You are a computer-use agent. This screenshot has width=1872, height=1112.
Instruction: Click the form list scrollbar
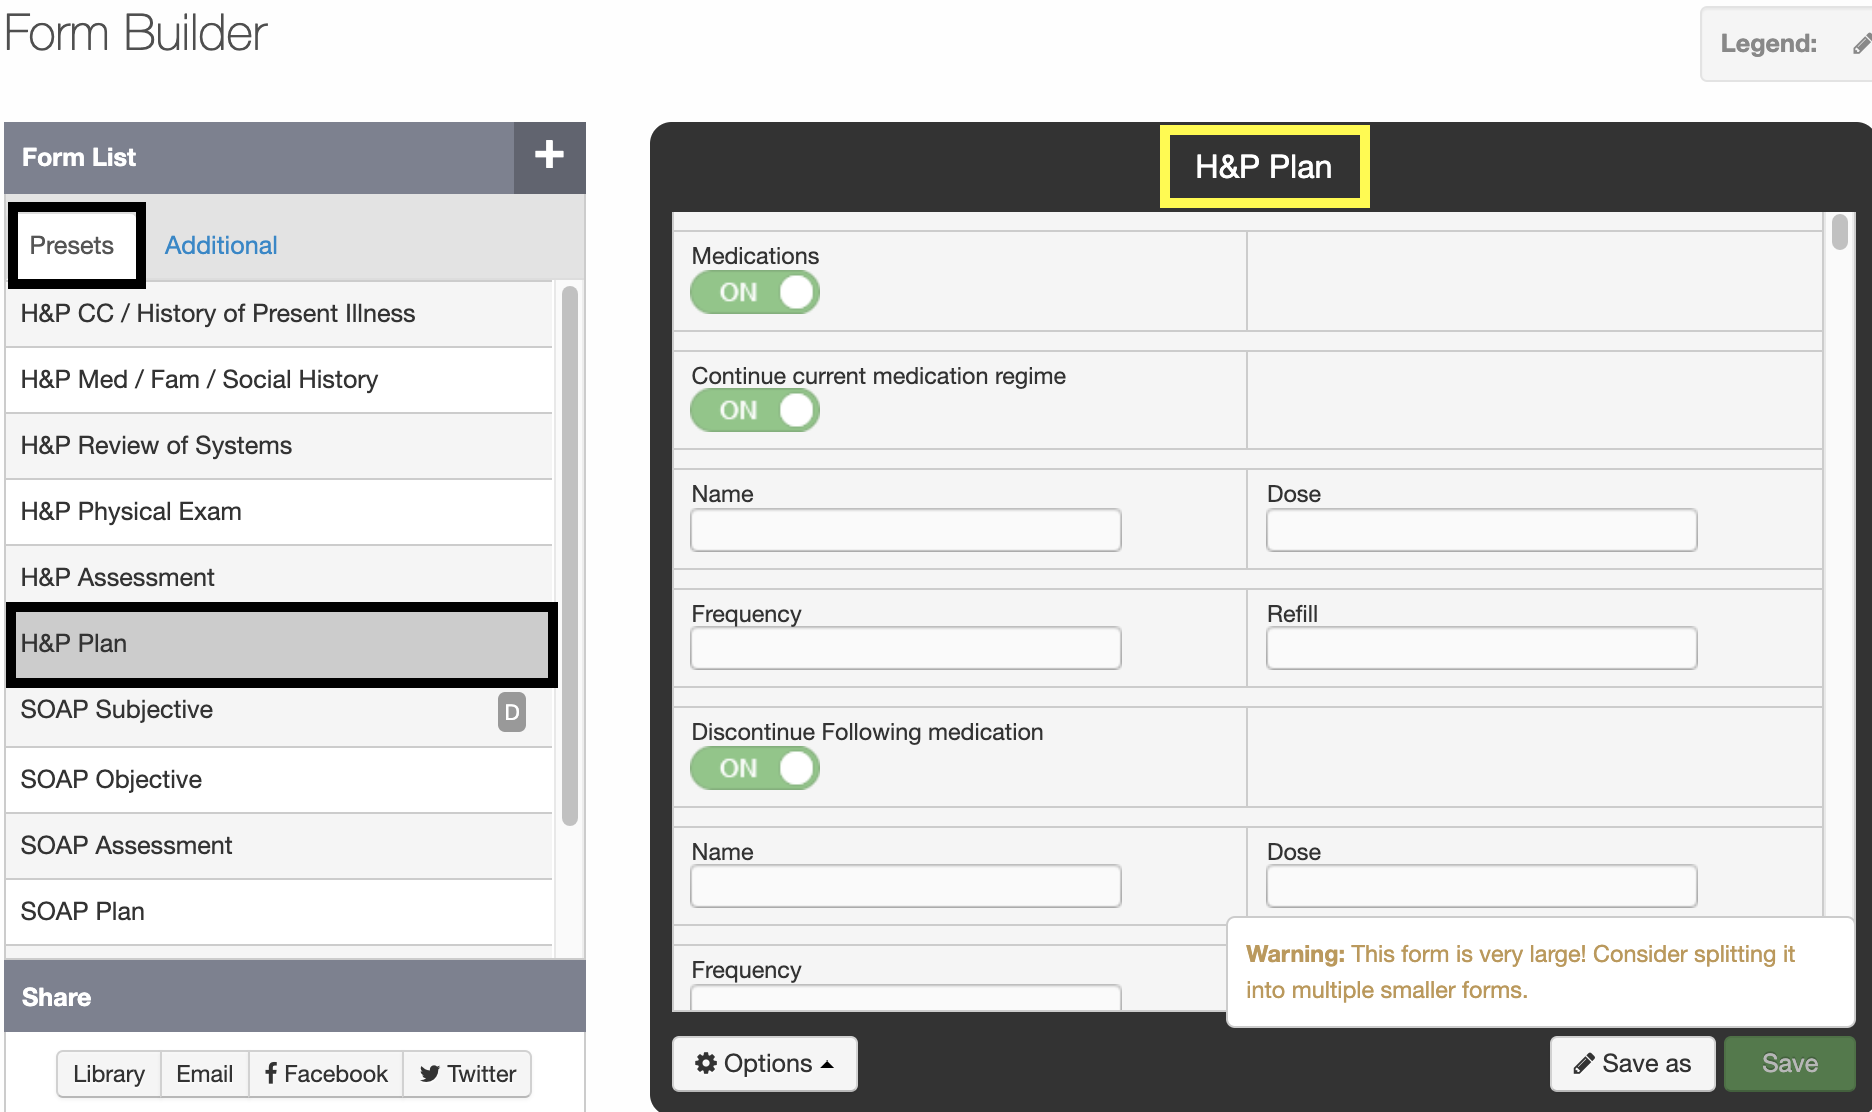(x=570, y=556)
